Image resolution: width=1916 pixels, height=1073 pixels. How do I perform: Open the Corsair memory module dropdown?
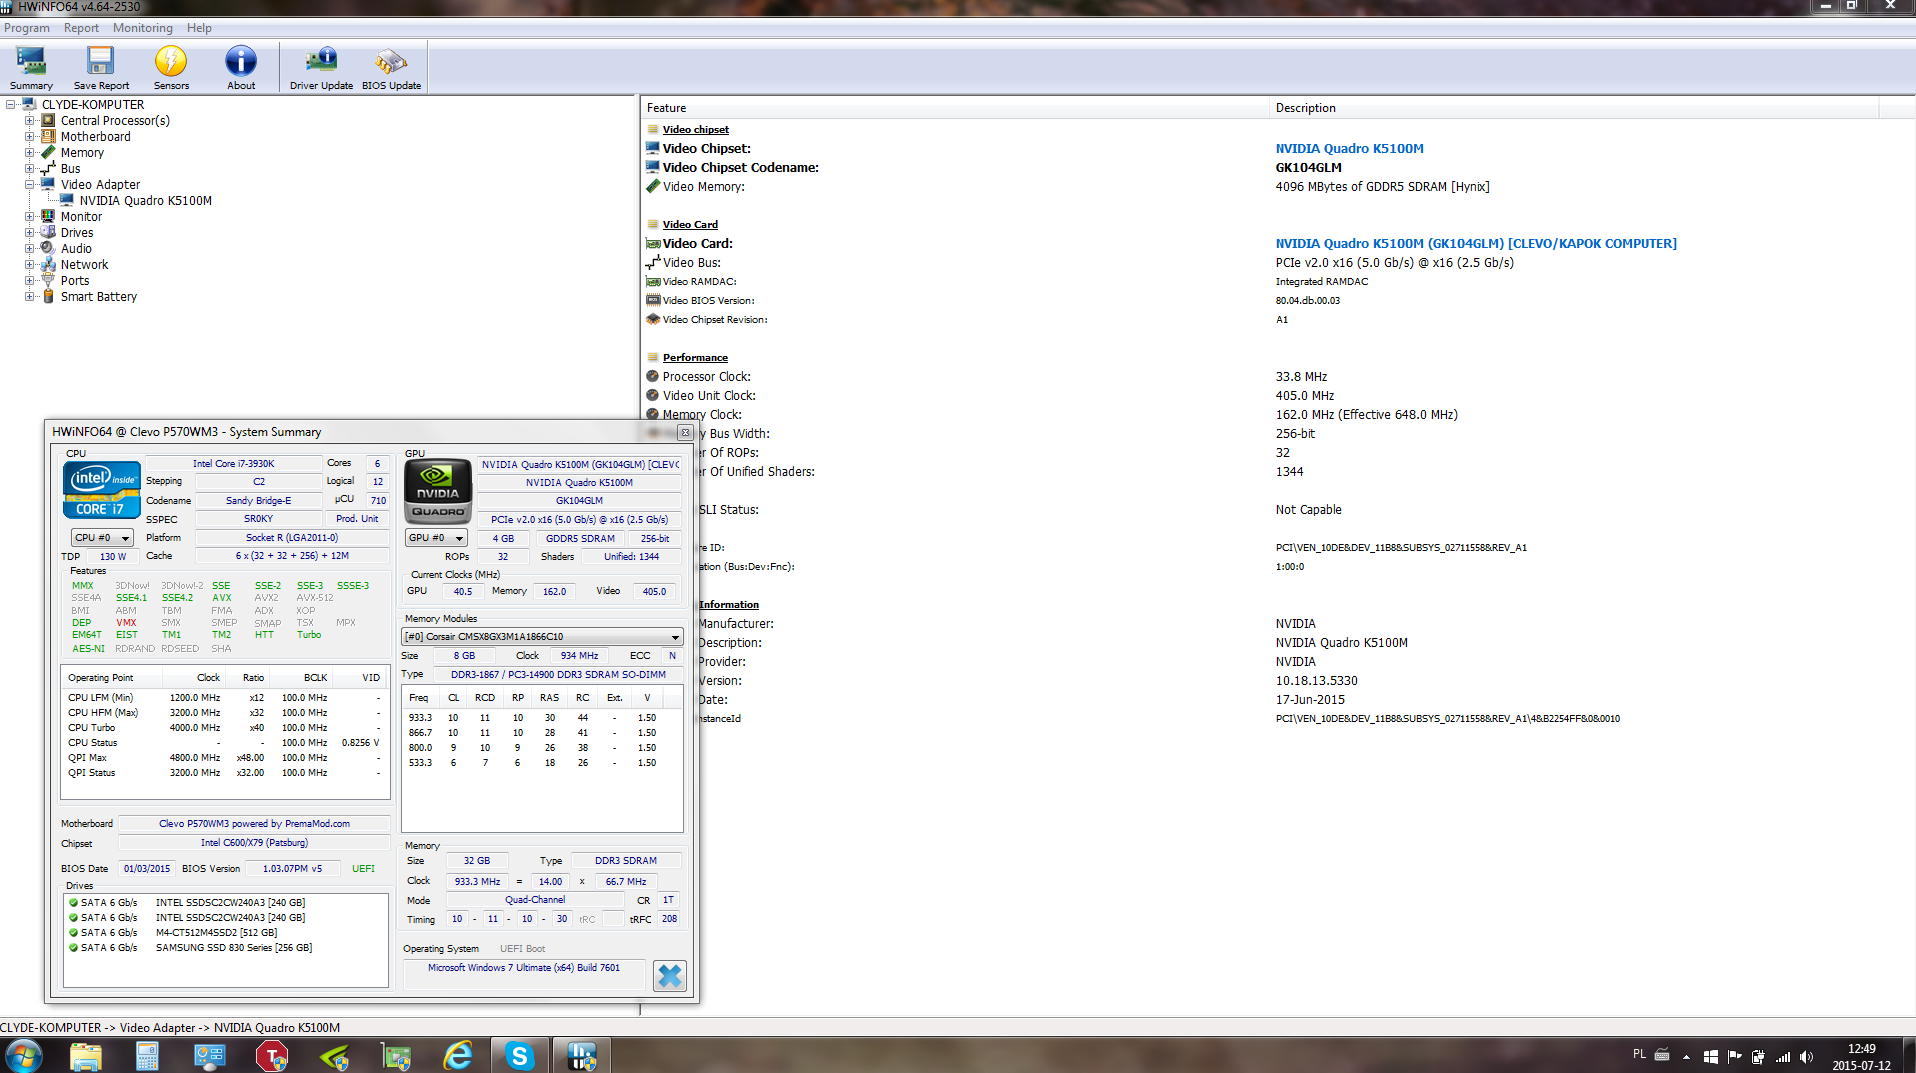tap(542, 637)
